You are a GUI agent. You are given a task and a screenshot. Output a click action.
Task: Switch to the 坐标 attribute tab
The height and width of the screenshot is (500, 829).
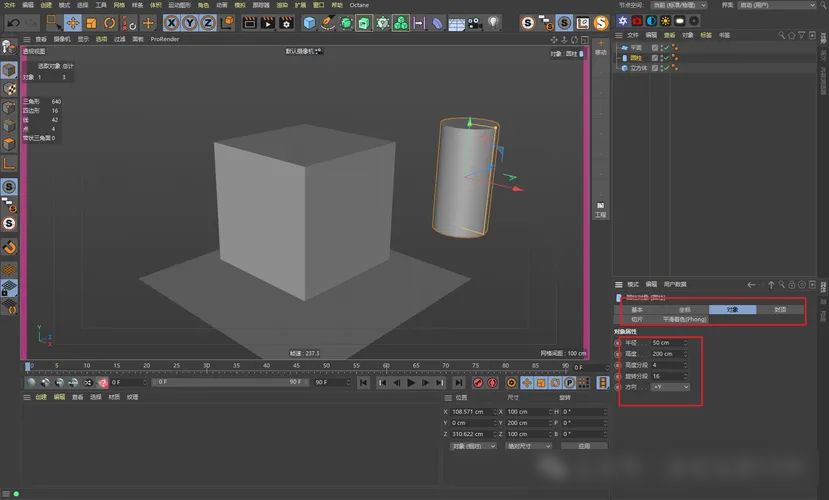[685, 310]
